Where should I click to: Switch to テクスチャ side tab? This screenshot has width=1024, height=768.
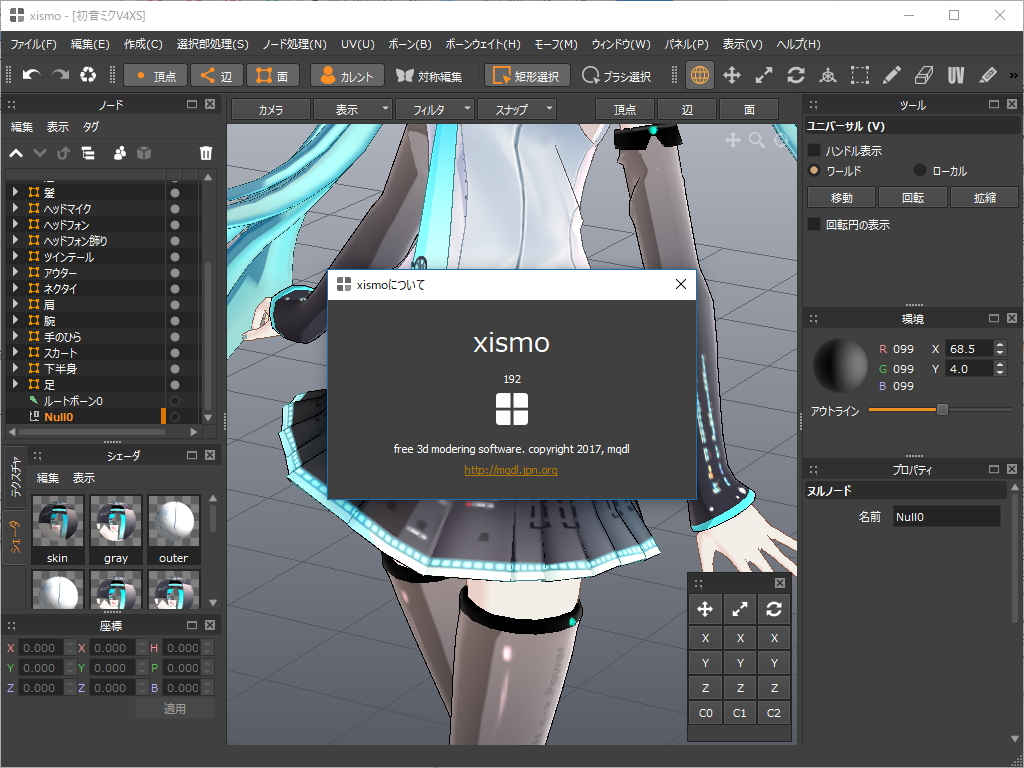[x=16, y=478]
